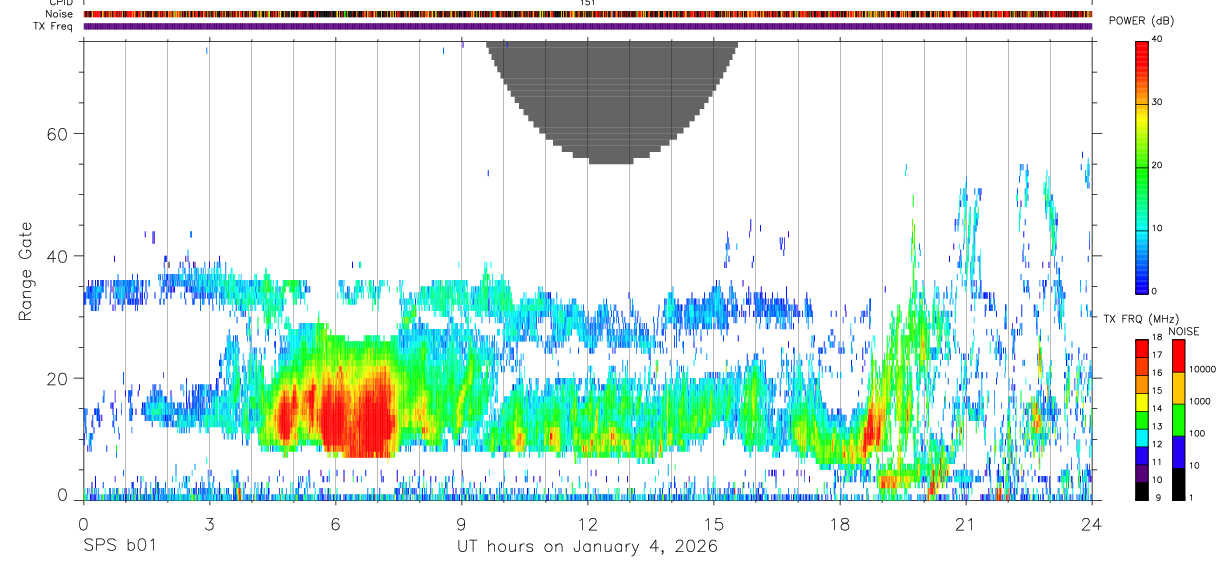Click the 9 hour x-axis tick label
Image resolution: width=1228 pixels, height=567 pixels.
click(462, 524)
